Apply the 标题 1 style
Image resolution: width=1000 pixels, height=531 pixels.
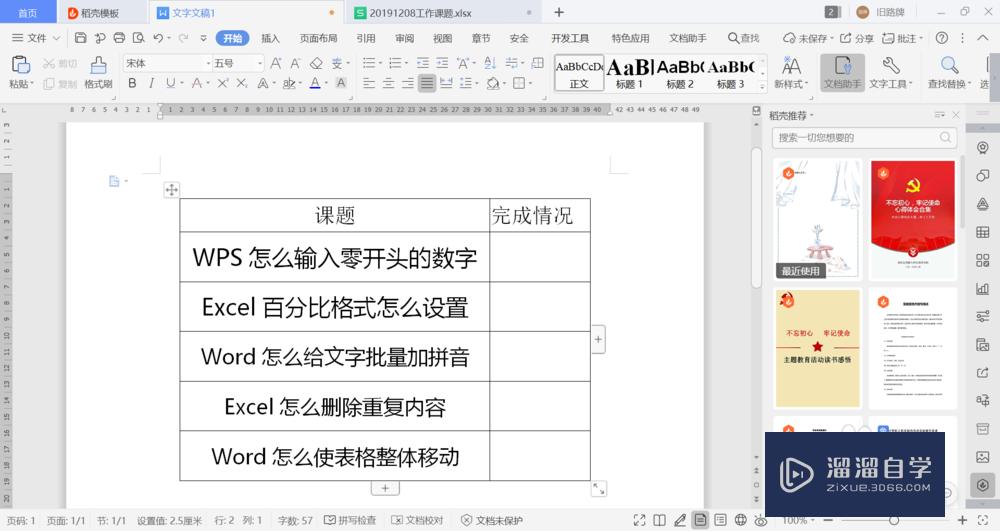coord(629,73)
